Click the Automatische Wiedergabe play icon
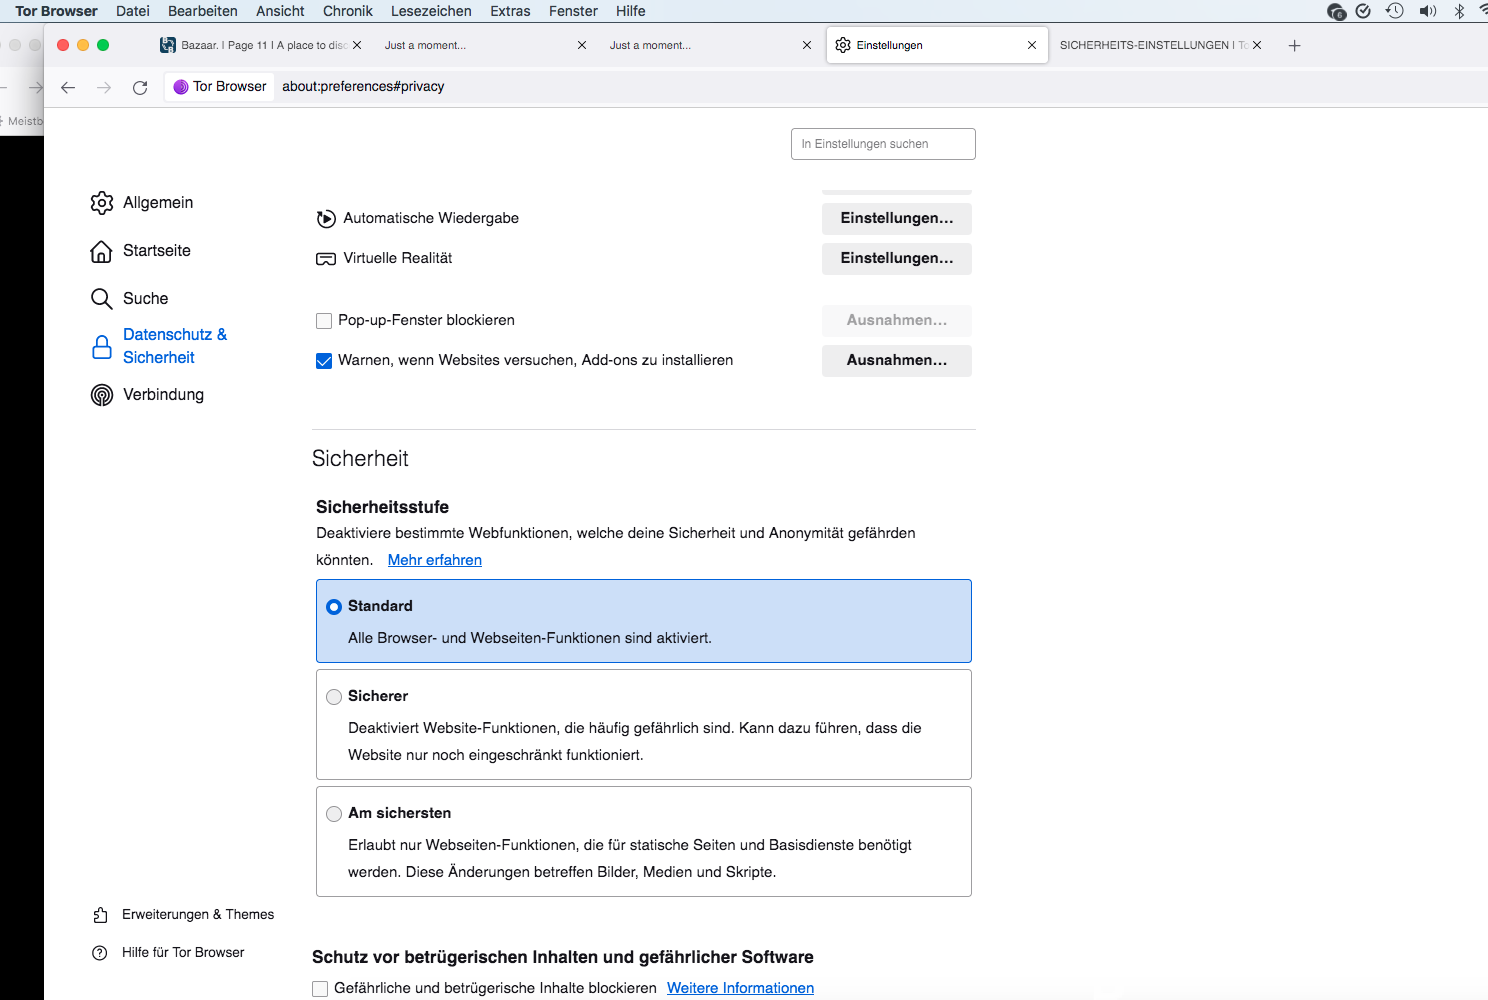Image resolution: width=1488 pixels, height=1000 pixels. point(326,219)
